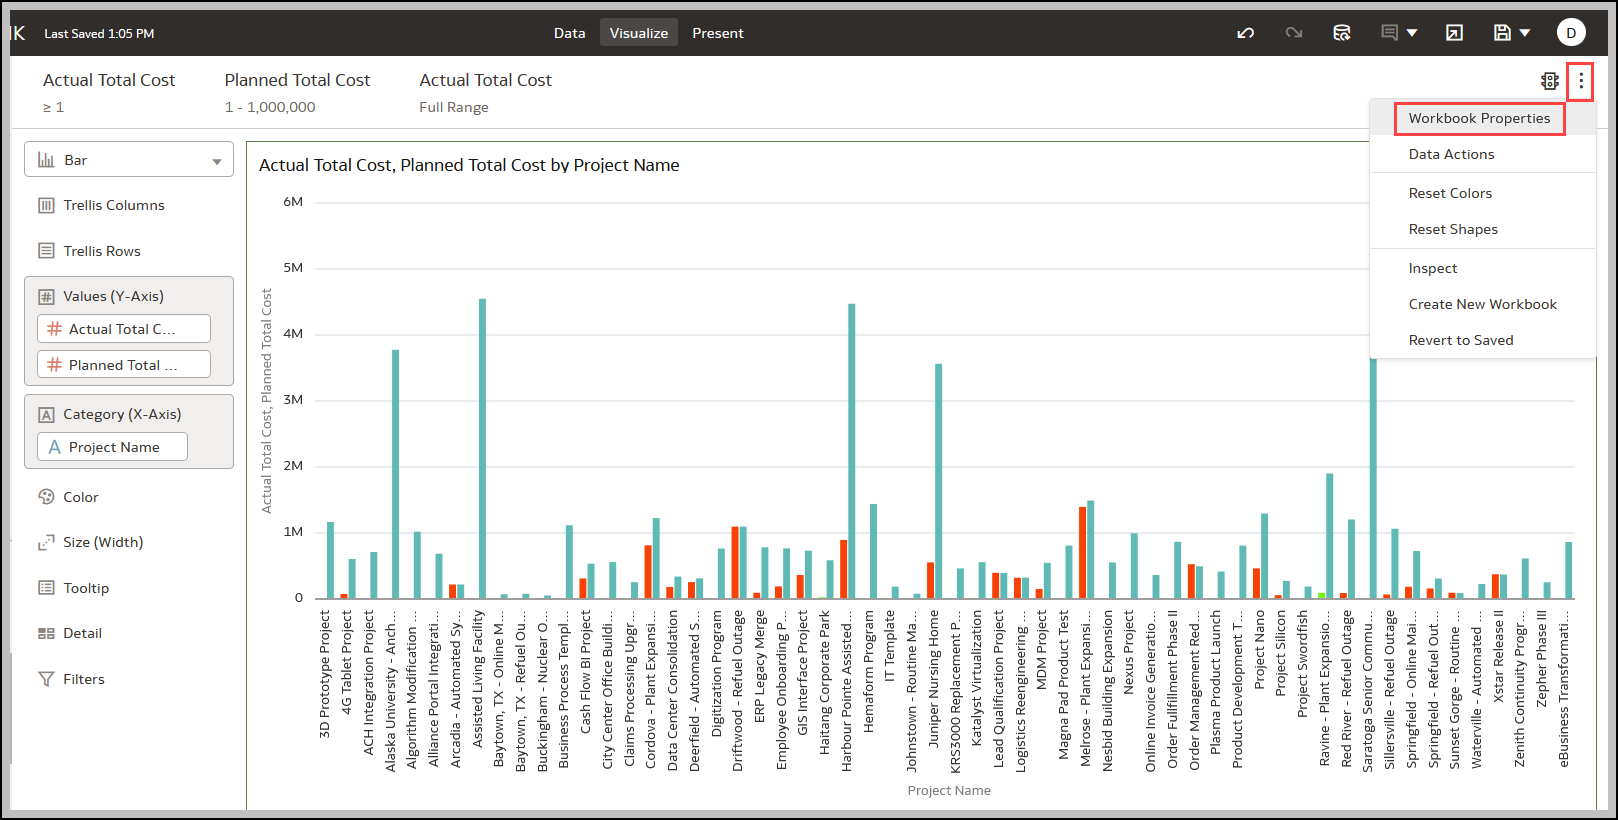Click the Category (X-Axis) section icon
The image size is (1618, 820).
click(46, 414)
